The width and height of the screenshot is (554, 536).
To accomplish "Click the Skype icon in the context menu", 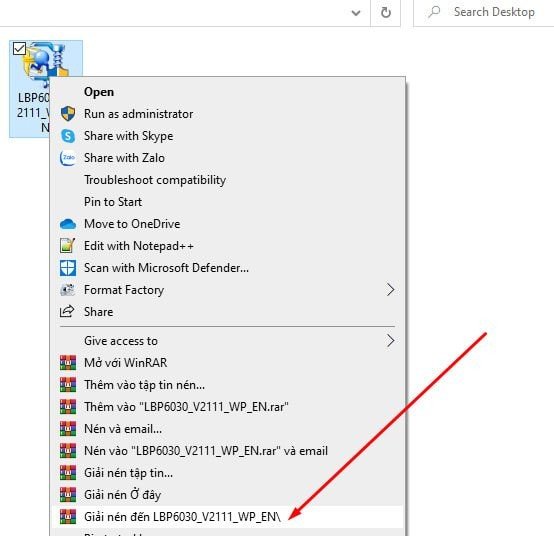I will tap(68, 136).
